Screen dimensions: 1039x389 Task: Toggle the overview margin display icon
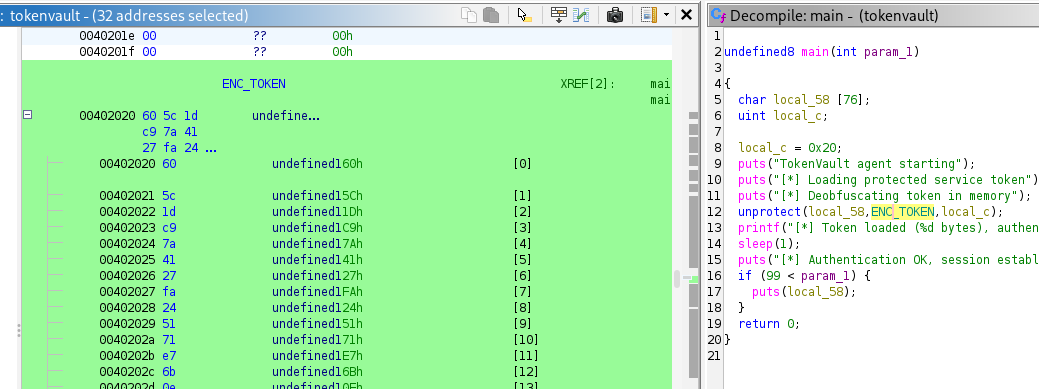(x=649, y=15)
